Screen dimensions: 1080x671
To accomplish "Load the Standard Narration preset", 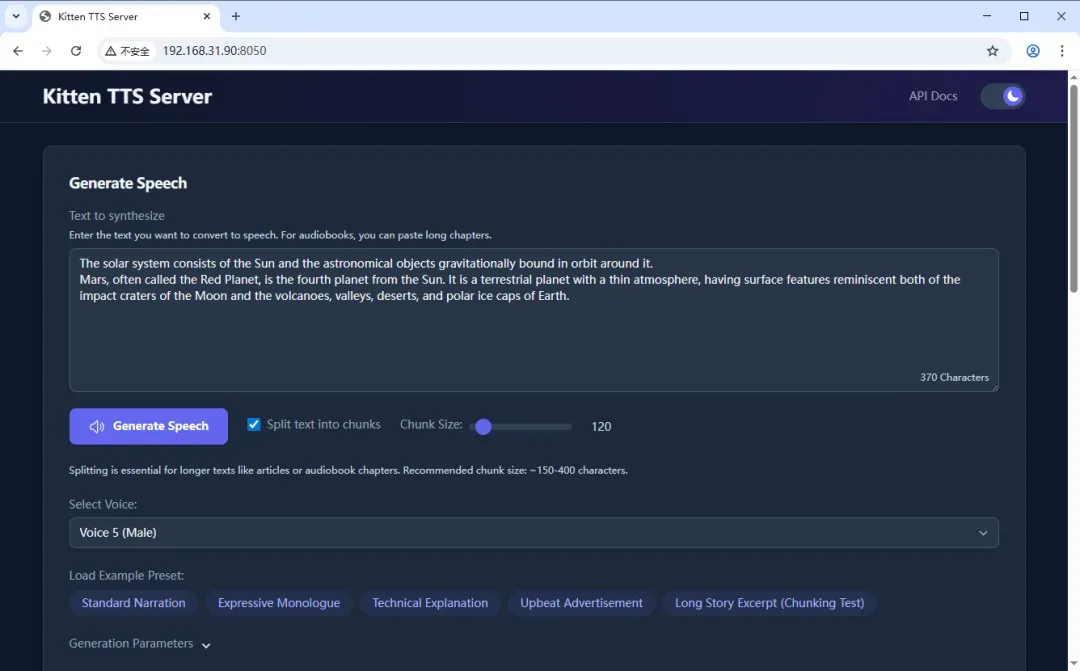I will (133, 603).
